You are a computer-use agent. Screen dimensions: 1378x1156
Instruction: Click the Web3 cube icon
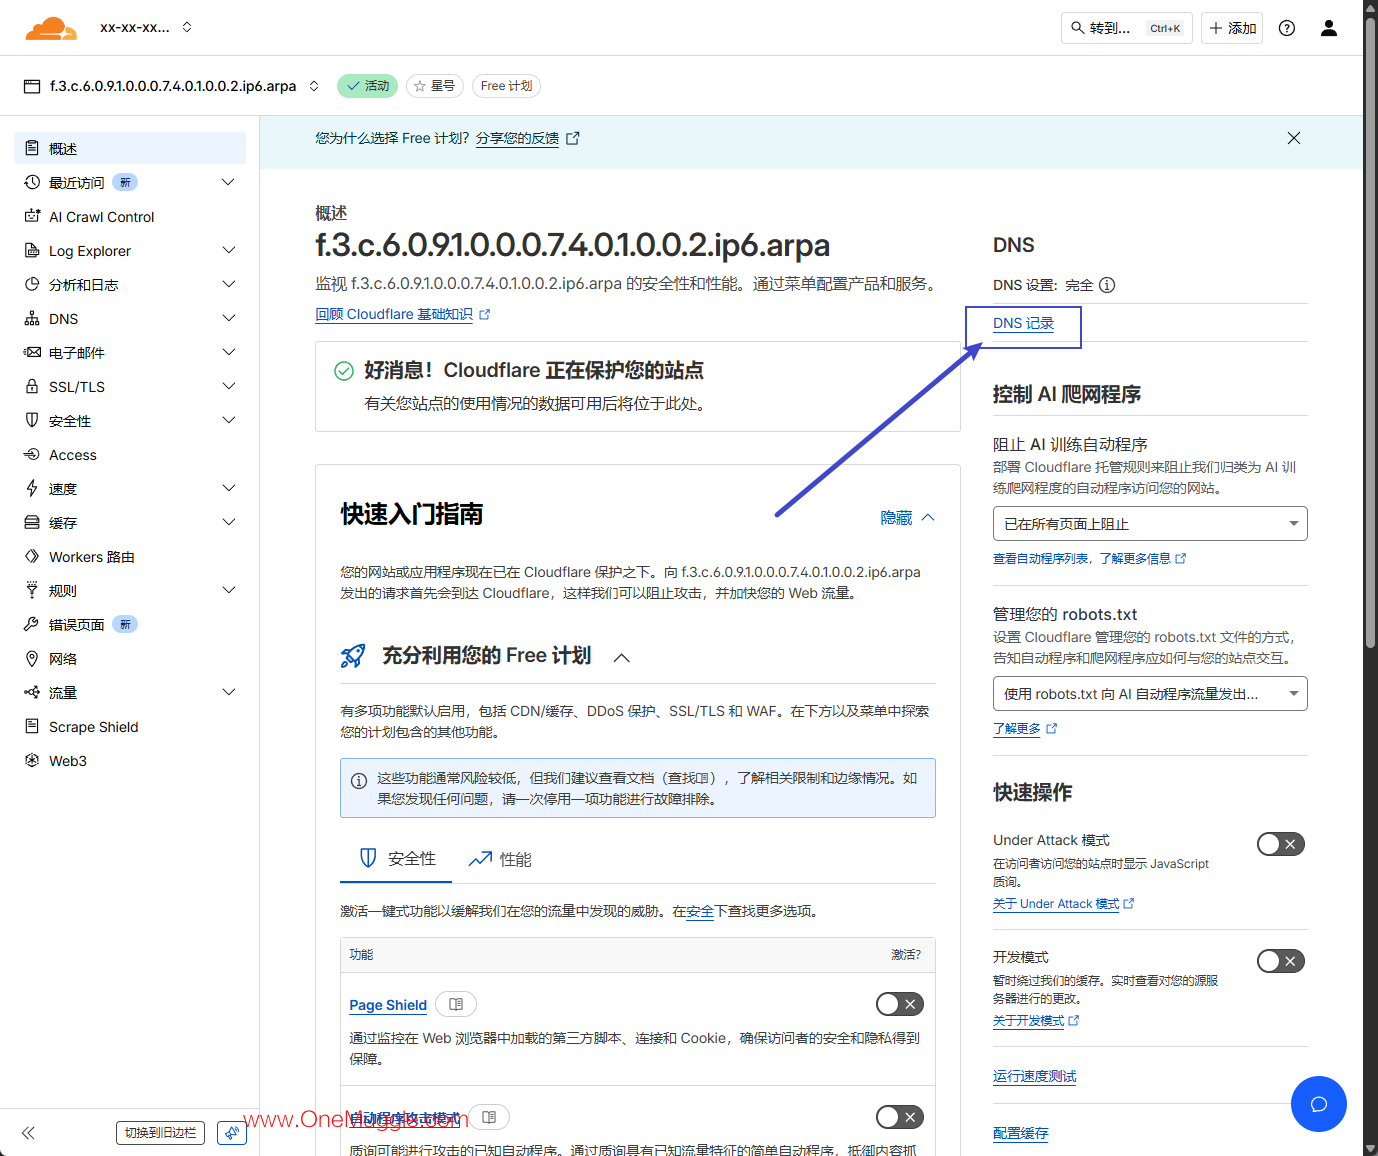[x=32, y=760]
